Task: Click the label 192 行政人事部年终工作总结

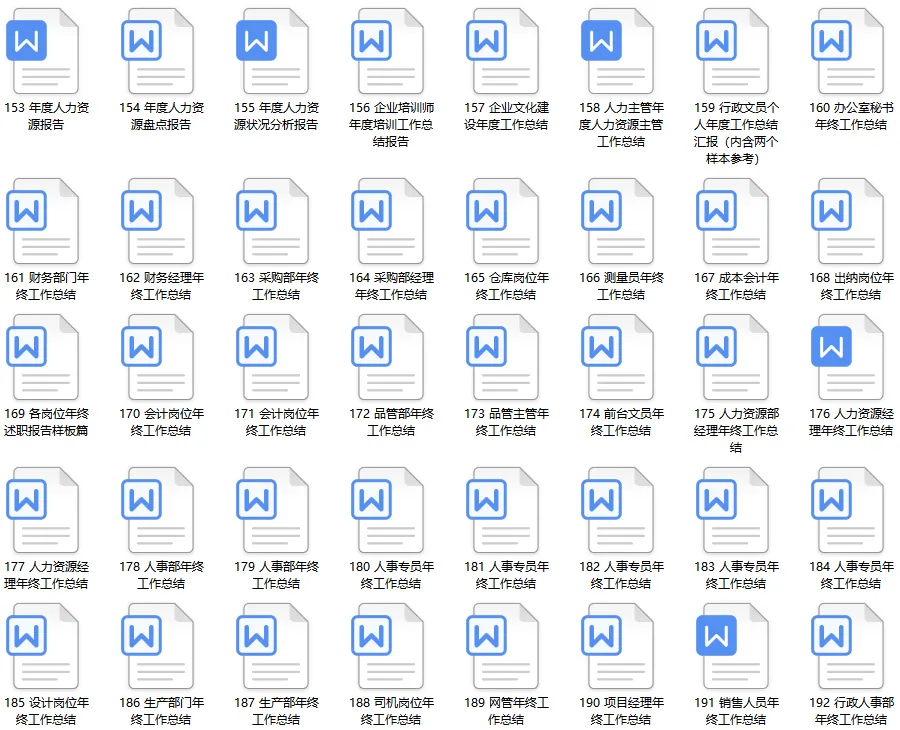Action: [851, 711]
